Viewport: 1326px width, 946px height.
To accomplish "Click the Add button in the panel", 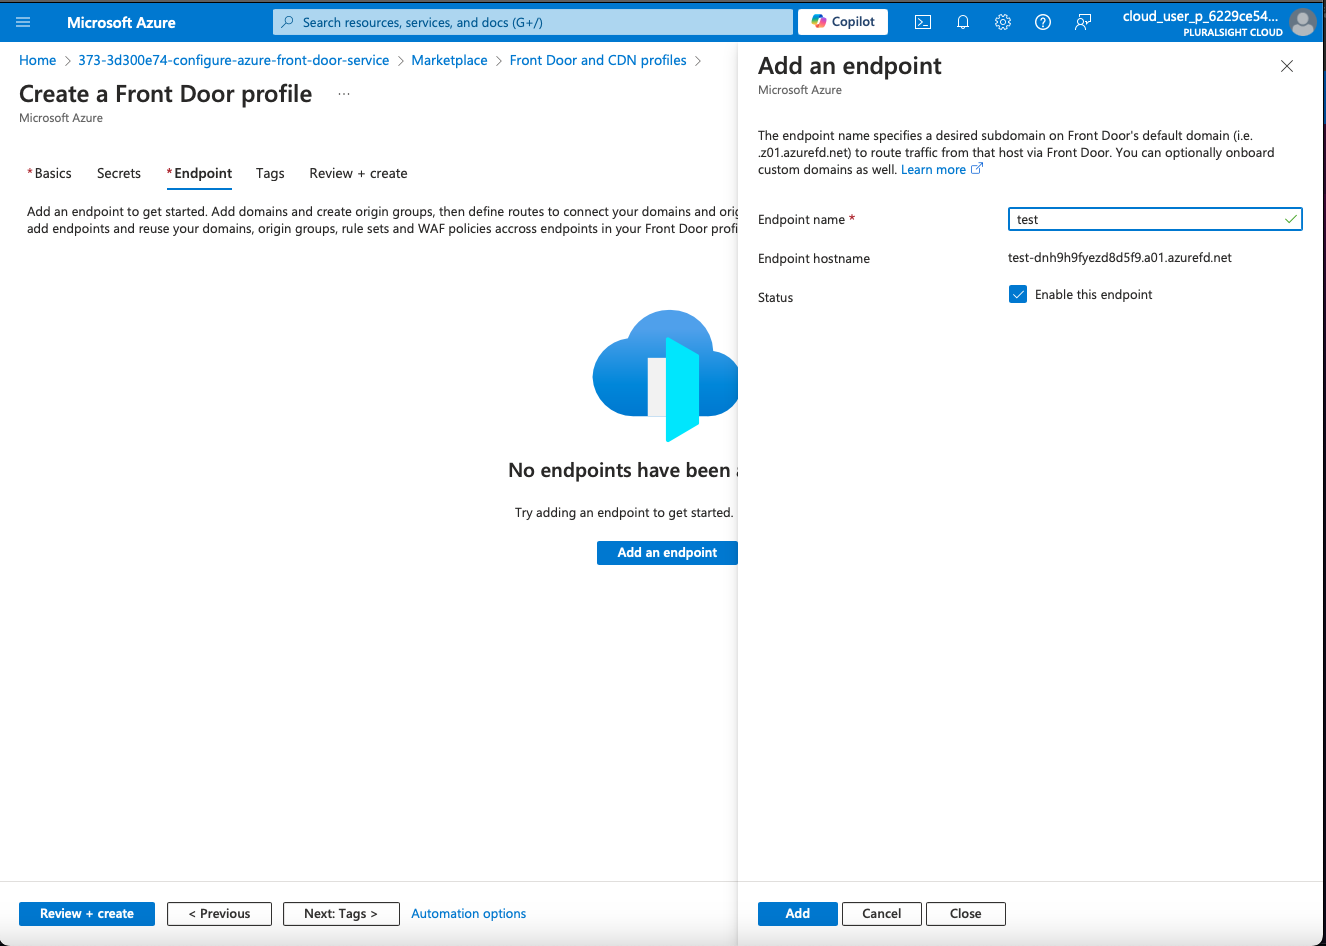I will 798,914.
